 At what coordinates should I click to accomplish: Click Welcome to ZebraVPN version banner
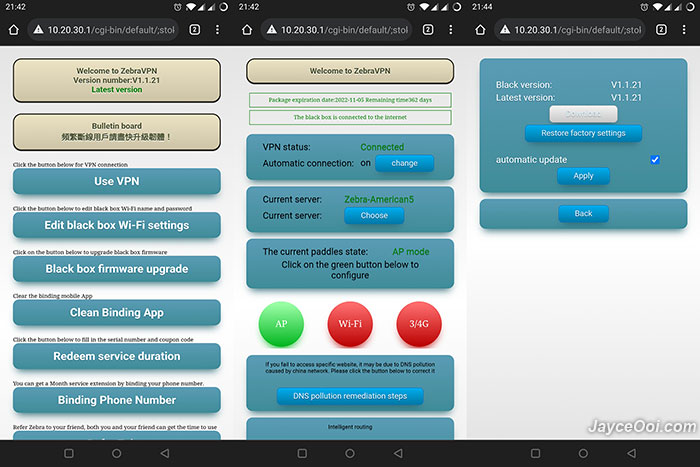coord(117,80)
